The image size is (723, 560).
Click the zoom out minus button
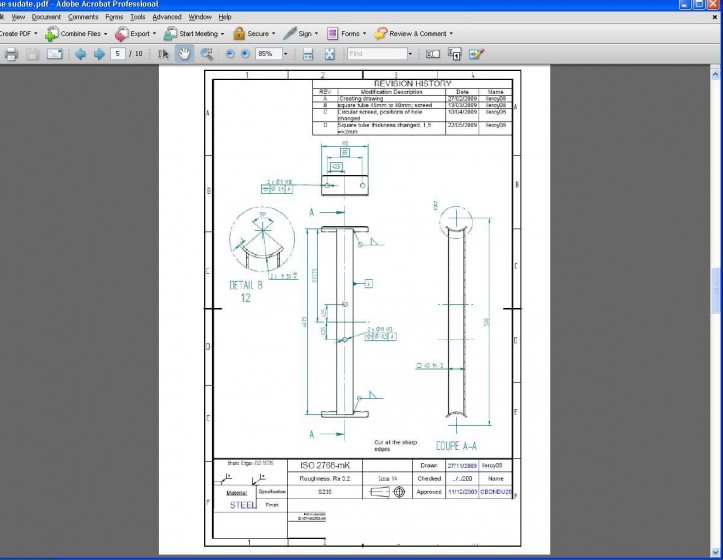tap(230, 54)
